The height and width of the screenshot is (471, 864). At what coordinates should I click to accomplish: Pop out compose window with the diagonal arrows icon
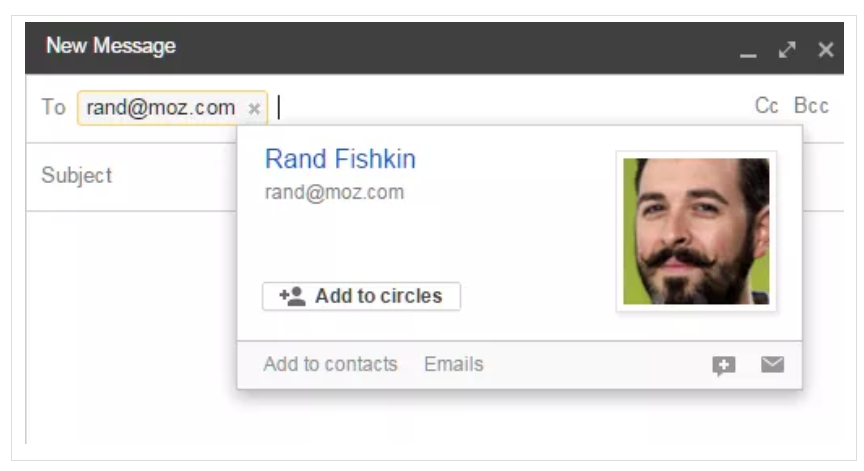[787, 50]
